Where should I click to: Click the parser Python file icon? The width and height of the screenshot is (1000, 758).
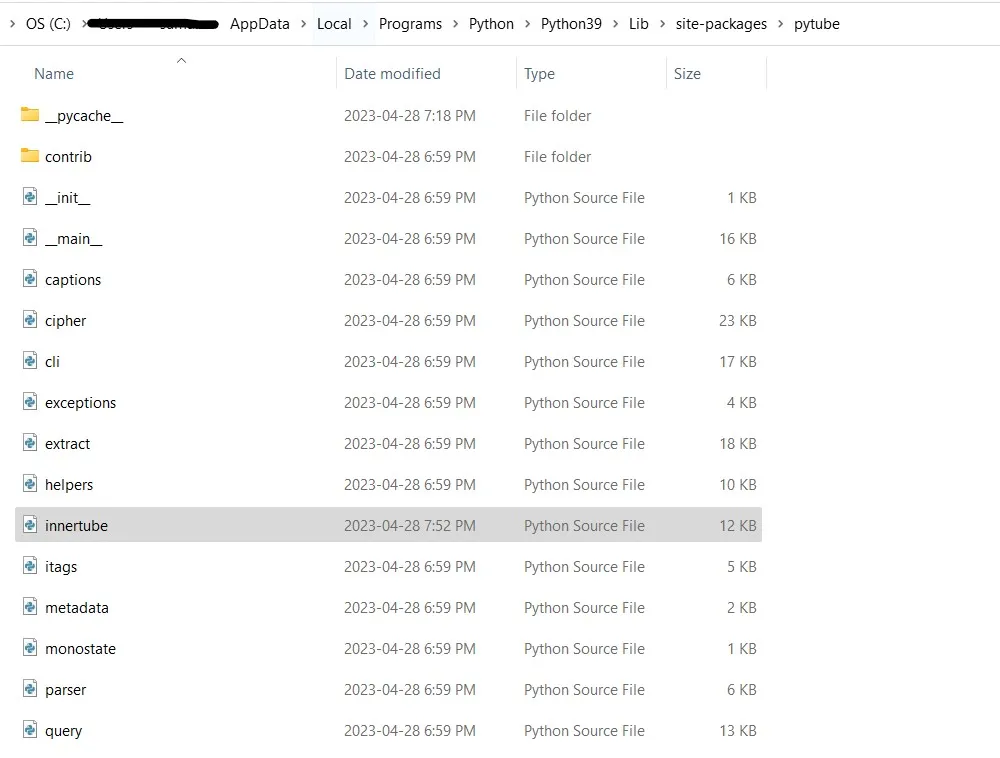pos(30,689)
